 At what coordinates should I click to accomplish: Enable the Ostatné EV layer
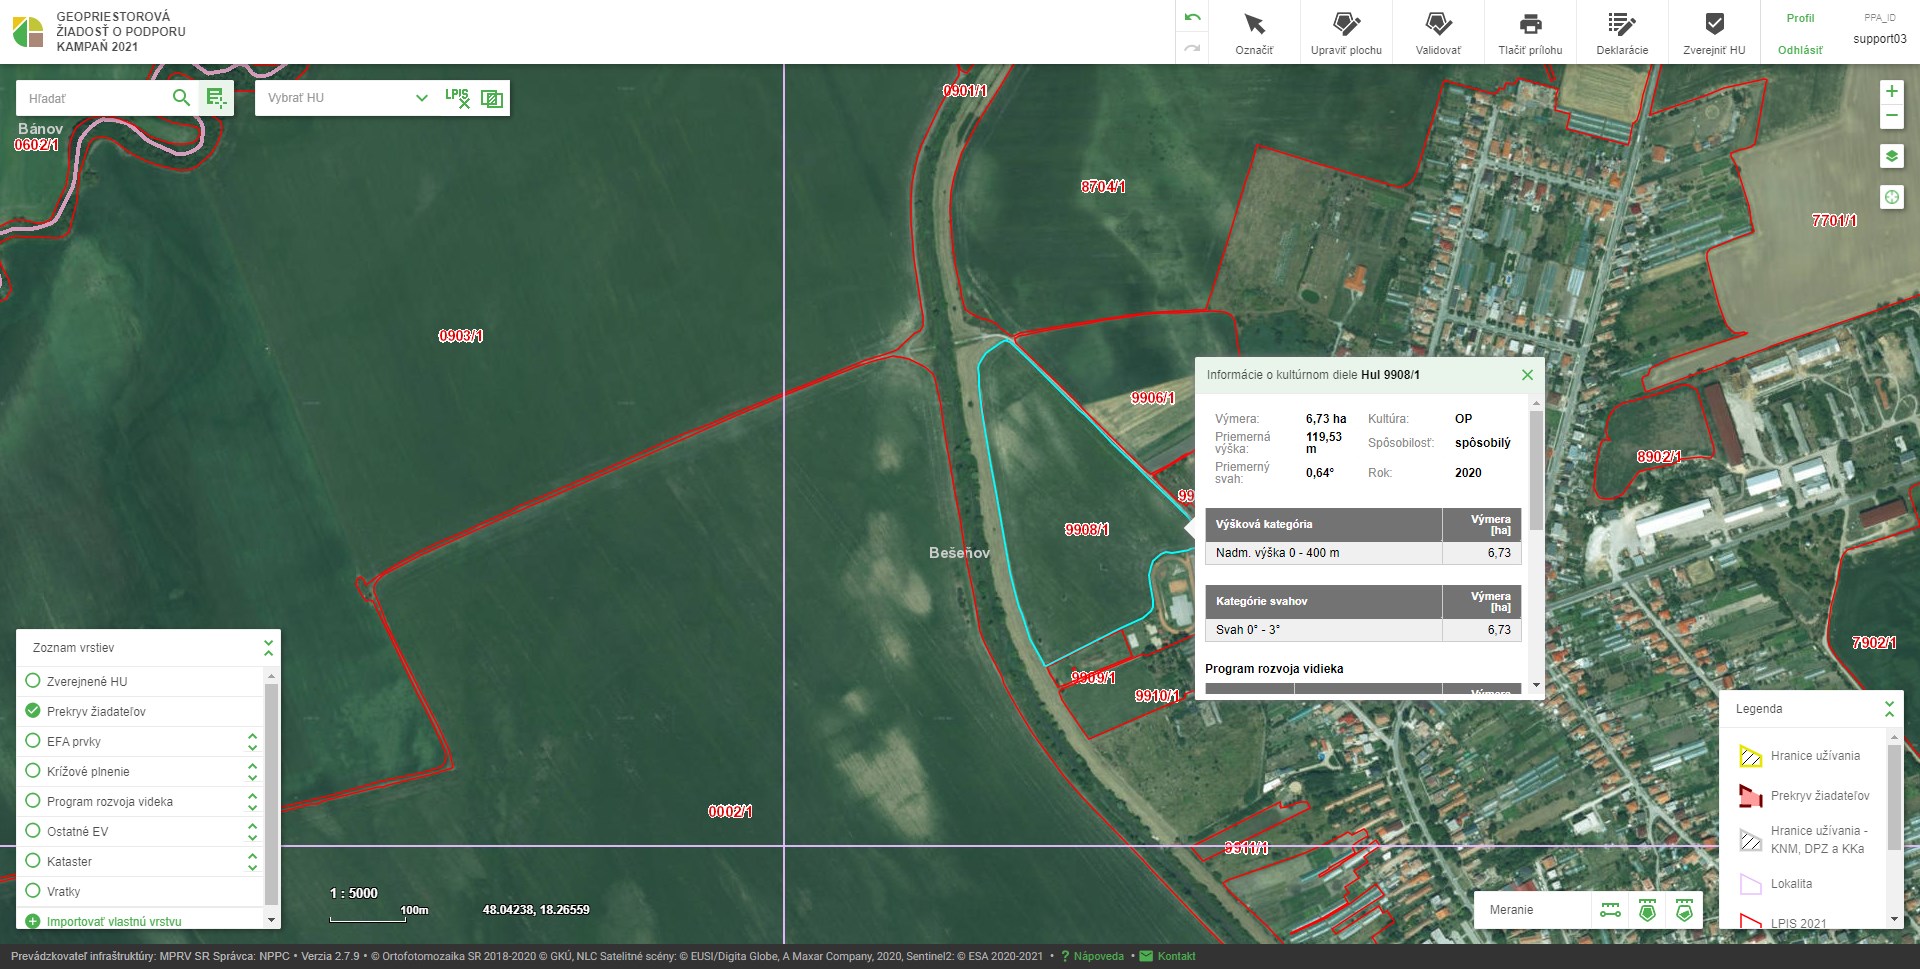coord(33,831)
